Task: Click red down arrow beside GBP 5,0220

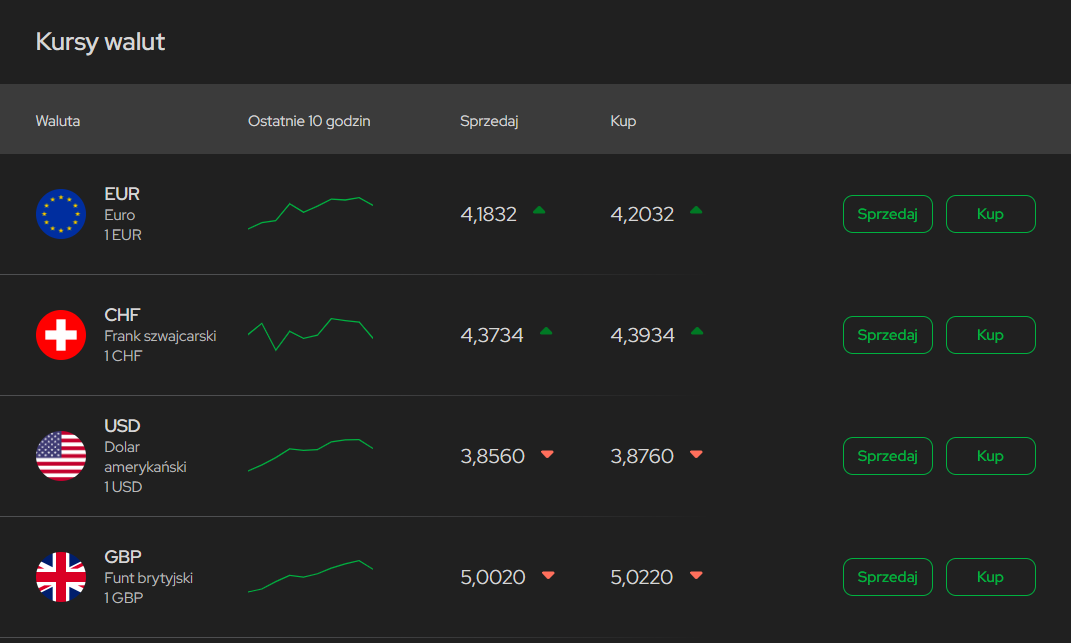Action: coord(697,575)
